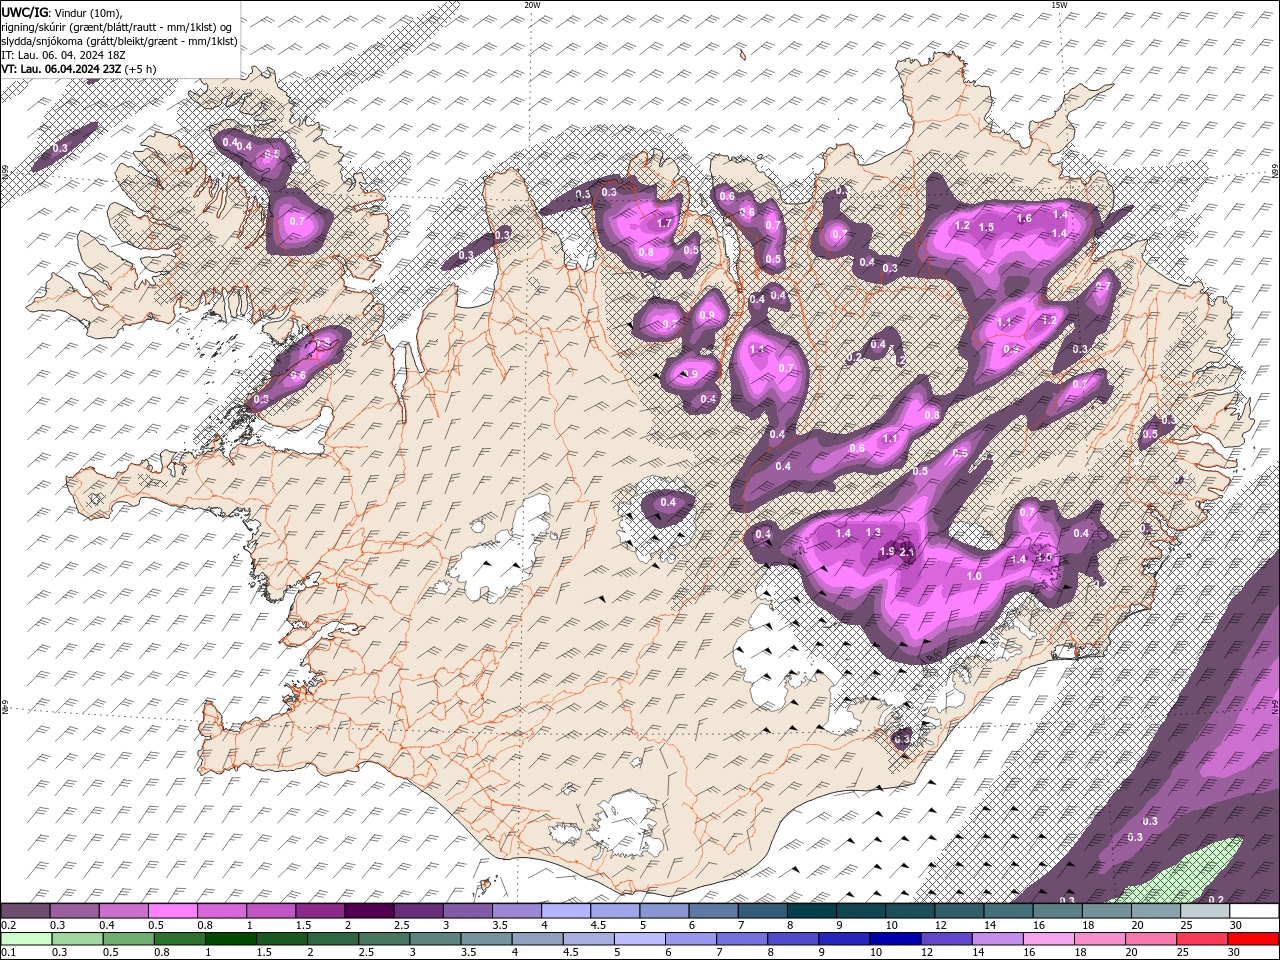Pick the dark green rain swatch at 1
1280x960 pixels.
pos(230,939)
